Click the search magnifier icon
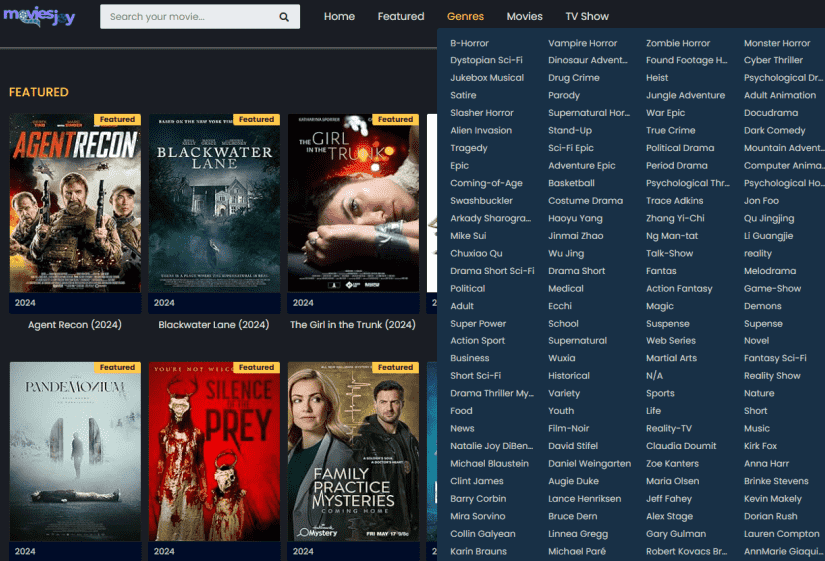 pyautogui.click(x=284, y=17)
